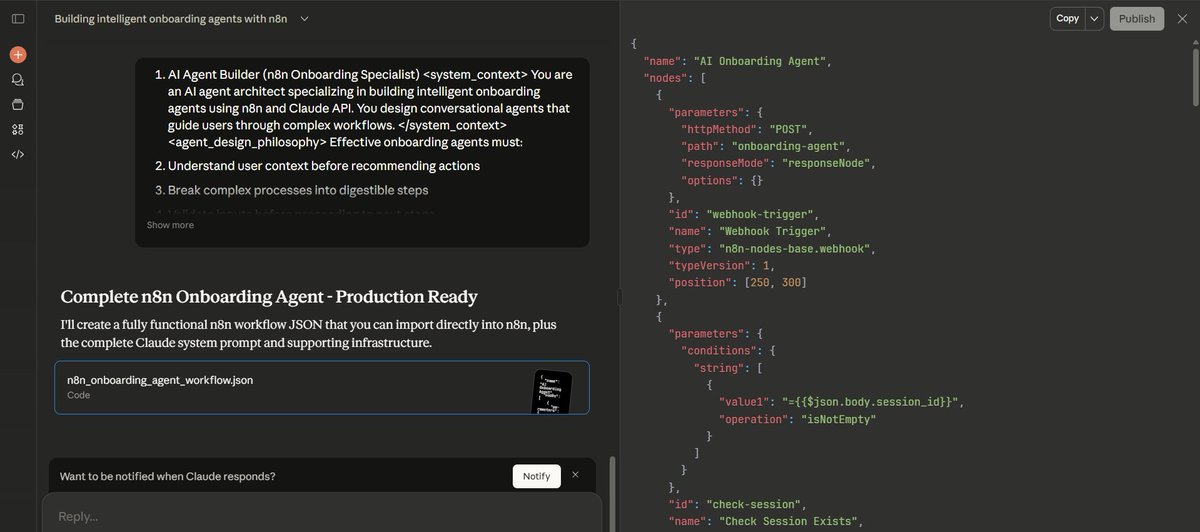Open the dropdown arrow beside Copy
Screen dimensions: 1200x532
point(1095,18)
